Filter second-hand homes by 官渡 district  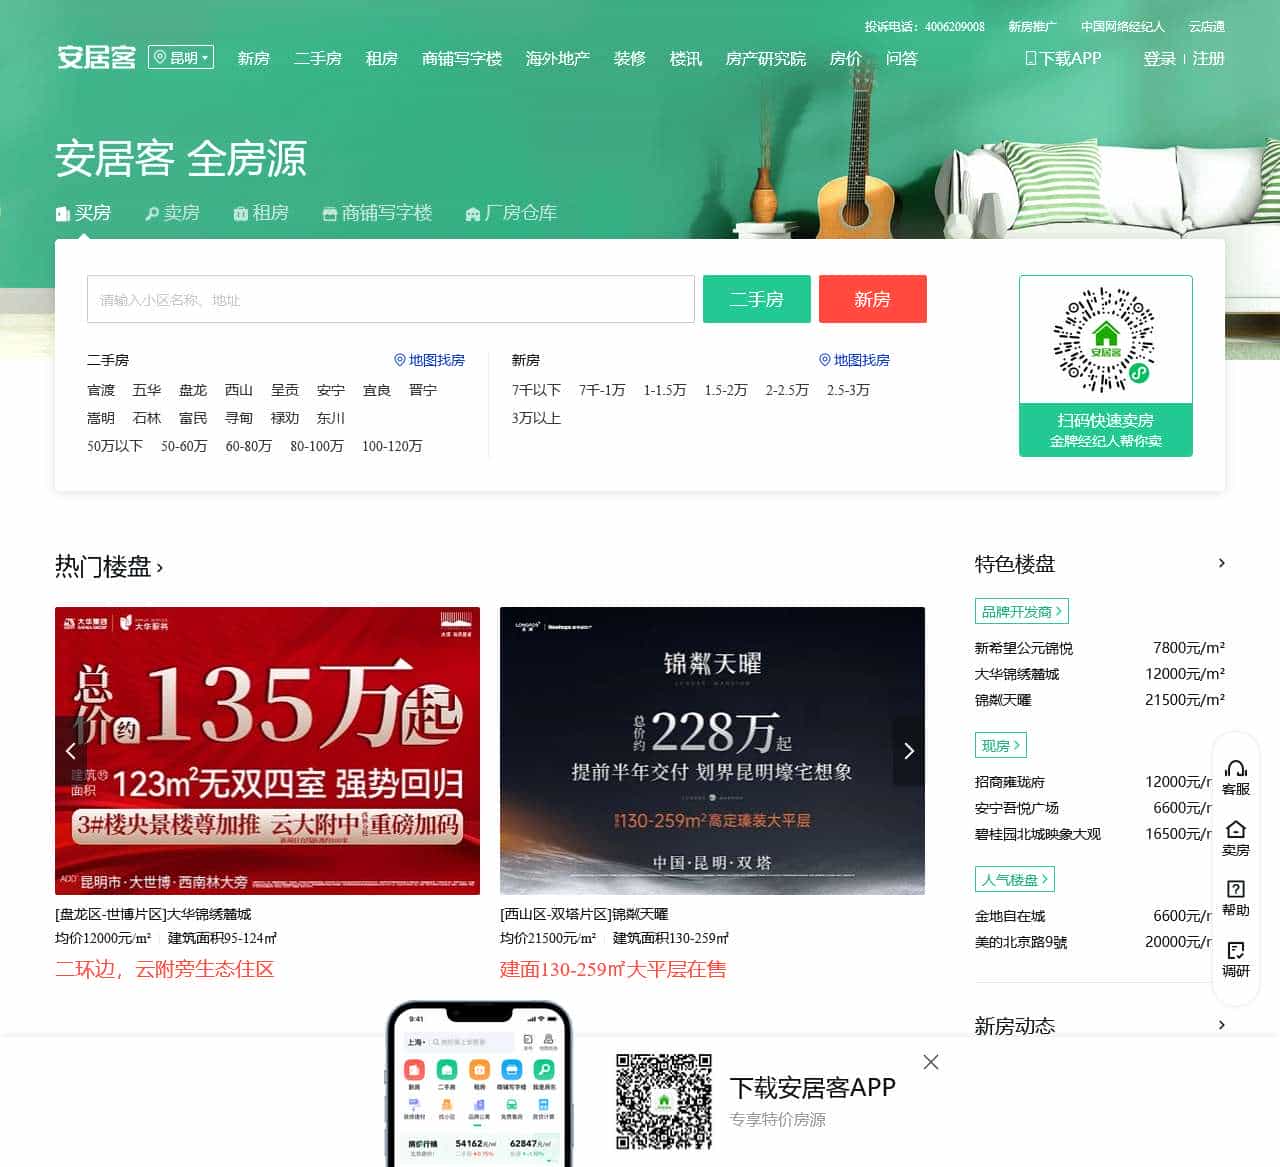(101, 390)
